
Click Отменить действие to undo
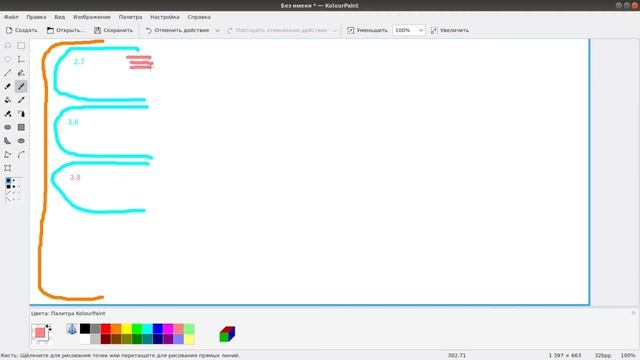178,30
